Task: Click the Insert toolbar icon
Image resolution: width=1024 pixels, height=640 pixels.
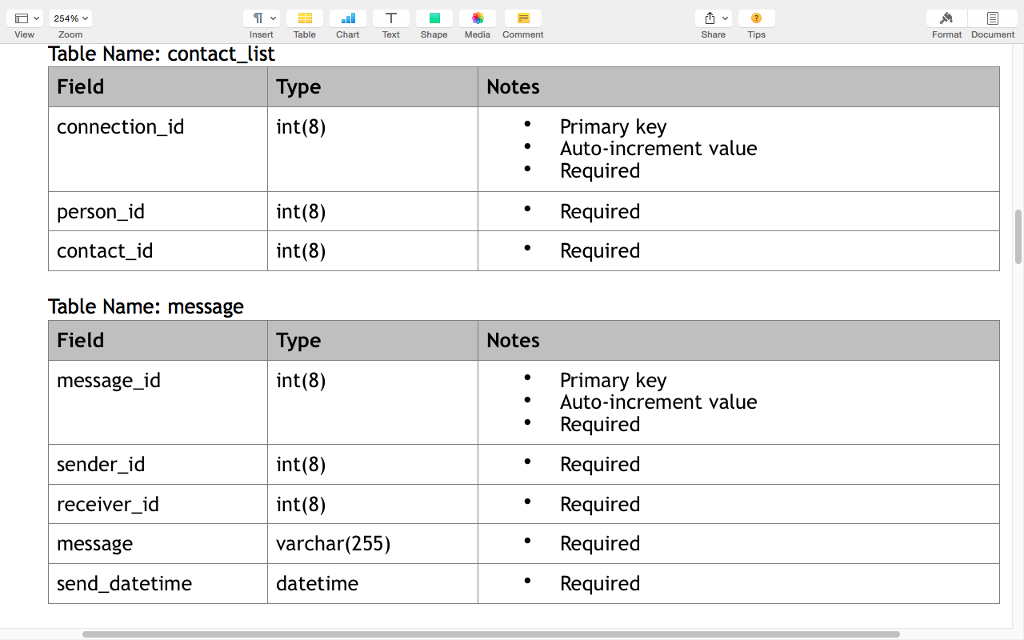Action: 256,18
